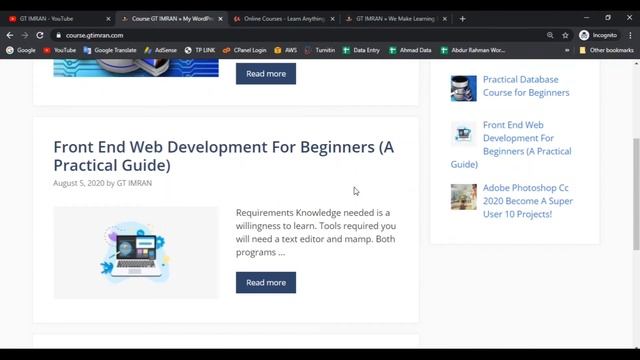Viewport: 640px width, 360px height.
Task: Open the CPanel Login bookmark
Action: pos(244,50)
